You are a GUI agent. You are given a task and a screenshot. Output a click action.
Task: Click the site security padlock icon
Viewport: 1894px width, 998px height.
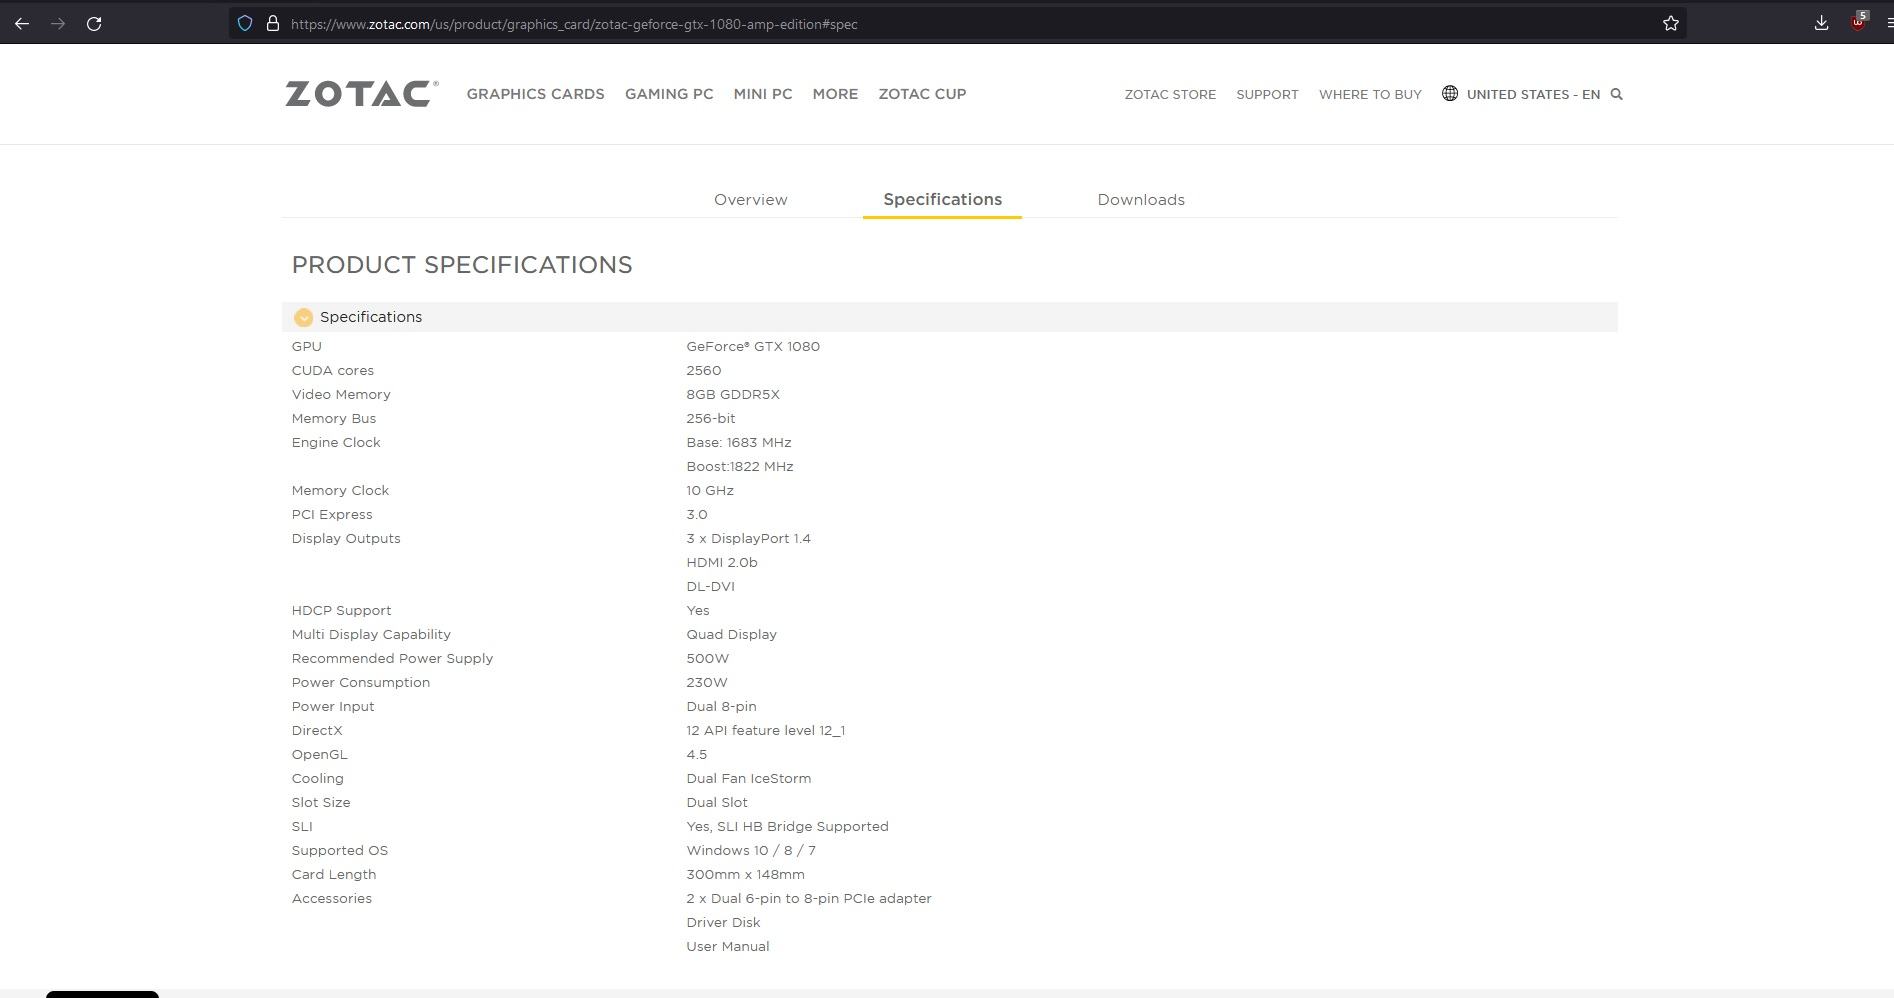272,23
